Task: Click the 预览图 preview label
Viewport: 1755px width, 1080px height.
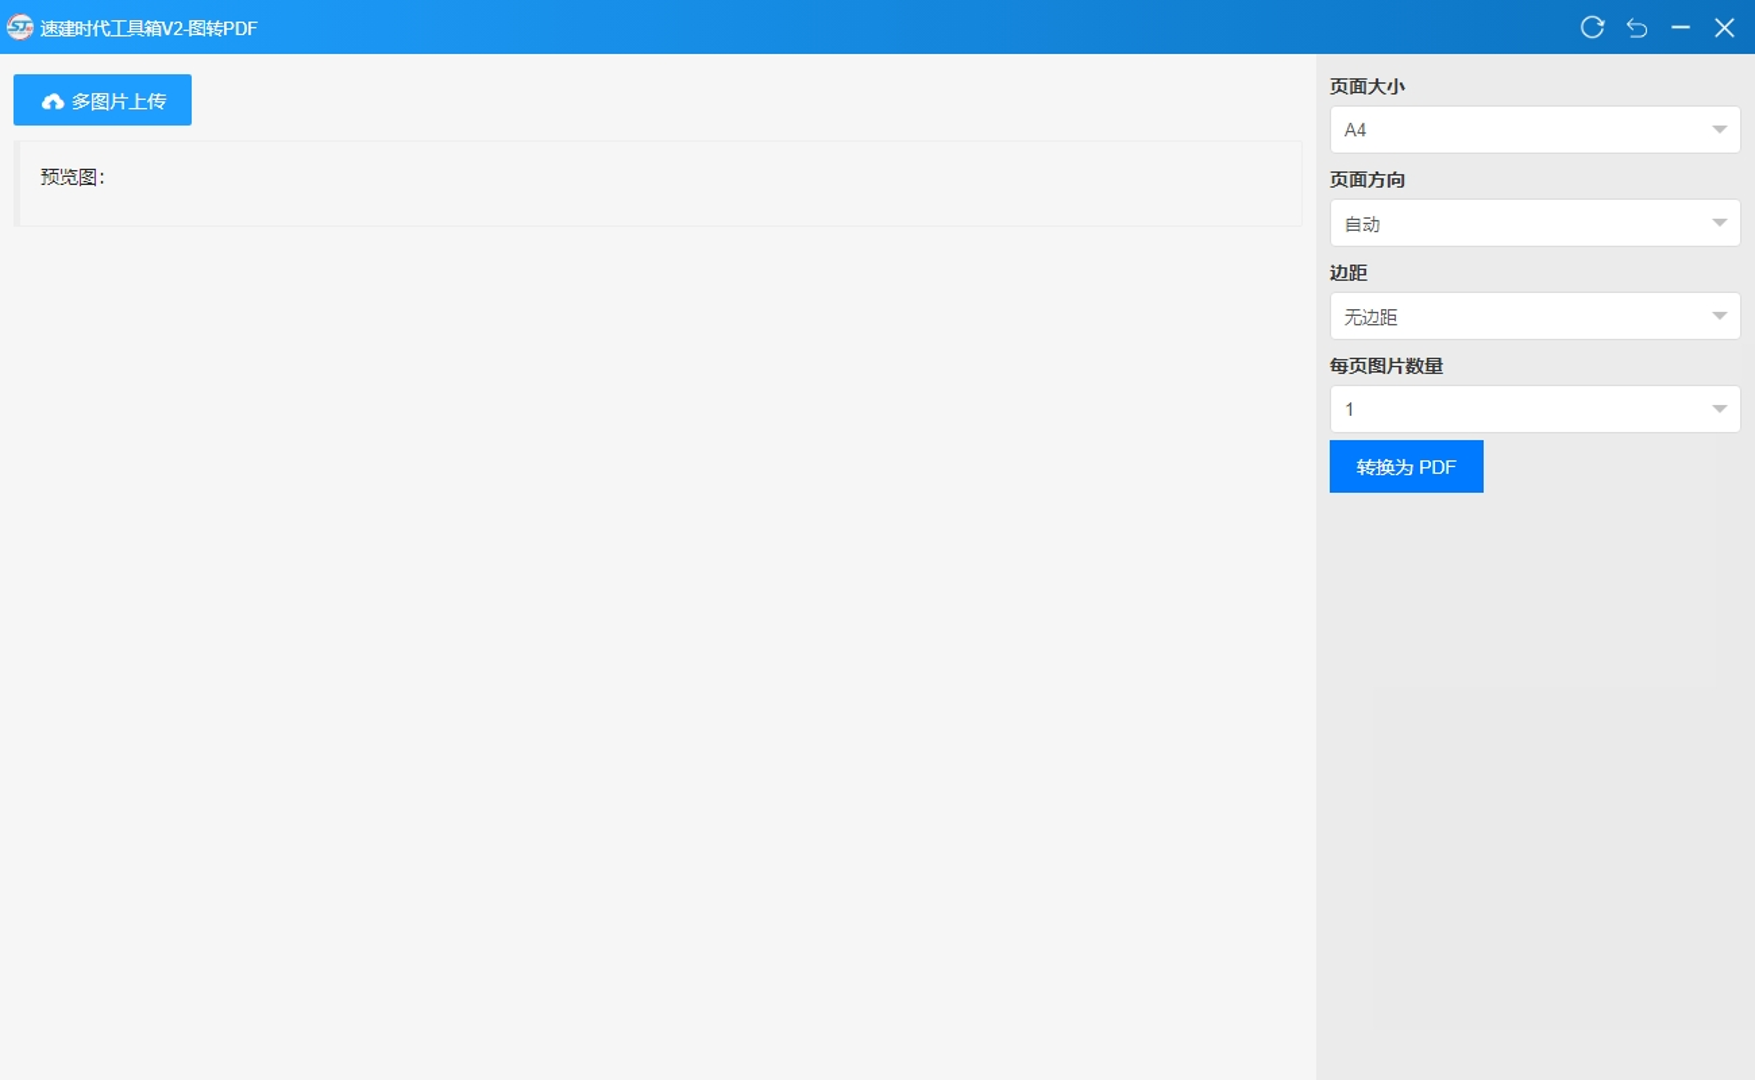Action: [x=72, y=177]
